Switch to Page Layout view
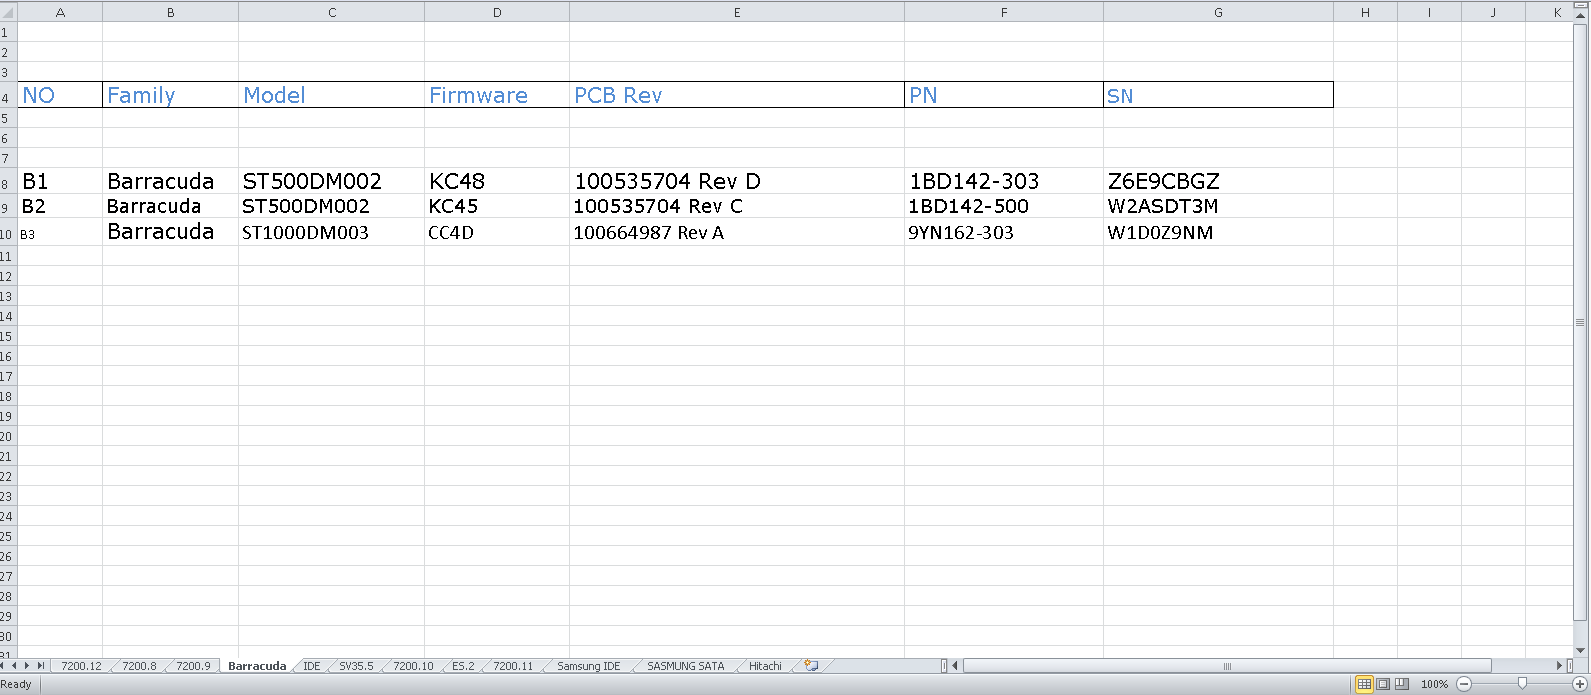1591x695 pixels. (1383, 684)
